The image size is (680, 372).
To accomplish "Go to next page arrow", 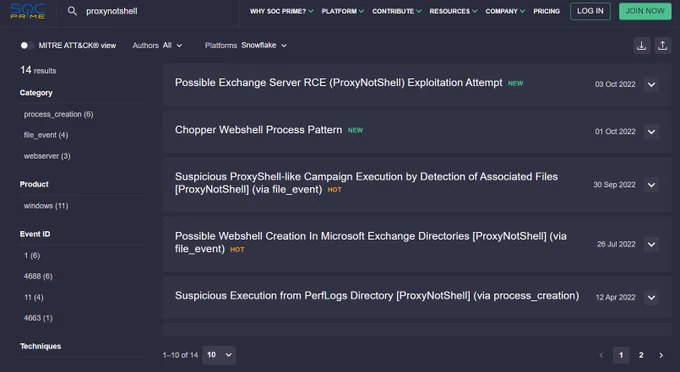I will (x=661, y=355).
